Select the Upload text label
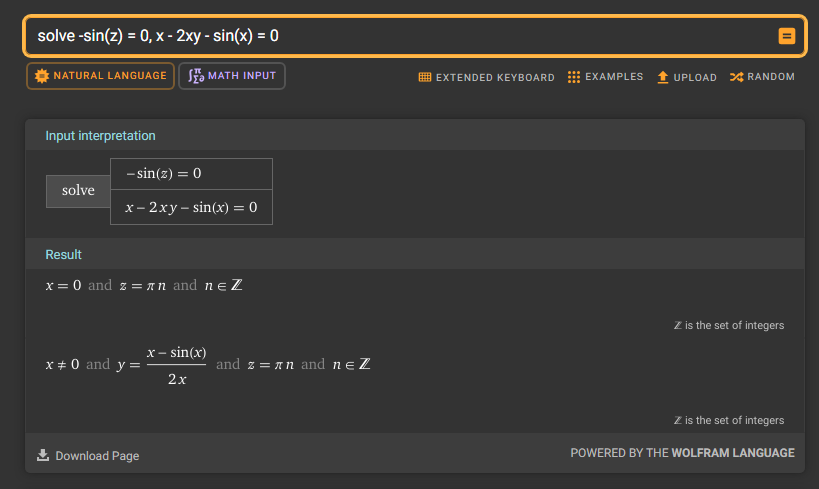This screenshot has width=819, height=489. pyautogui.click(x=695, y=77)
